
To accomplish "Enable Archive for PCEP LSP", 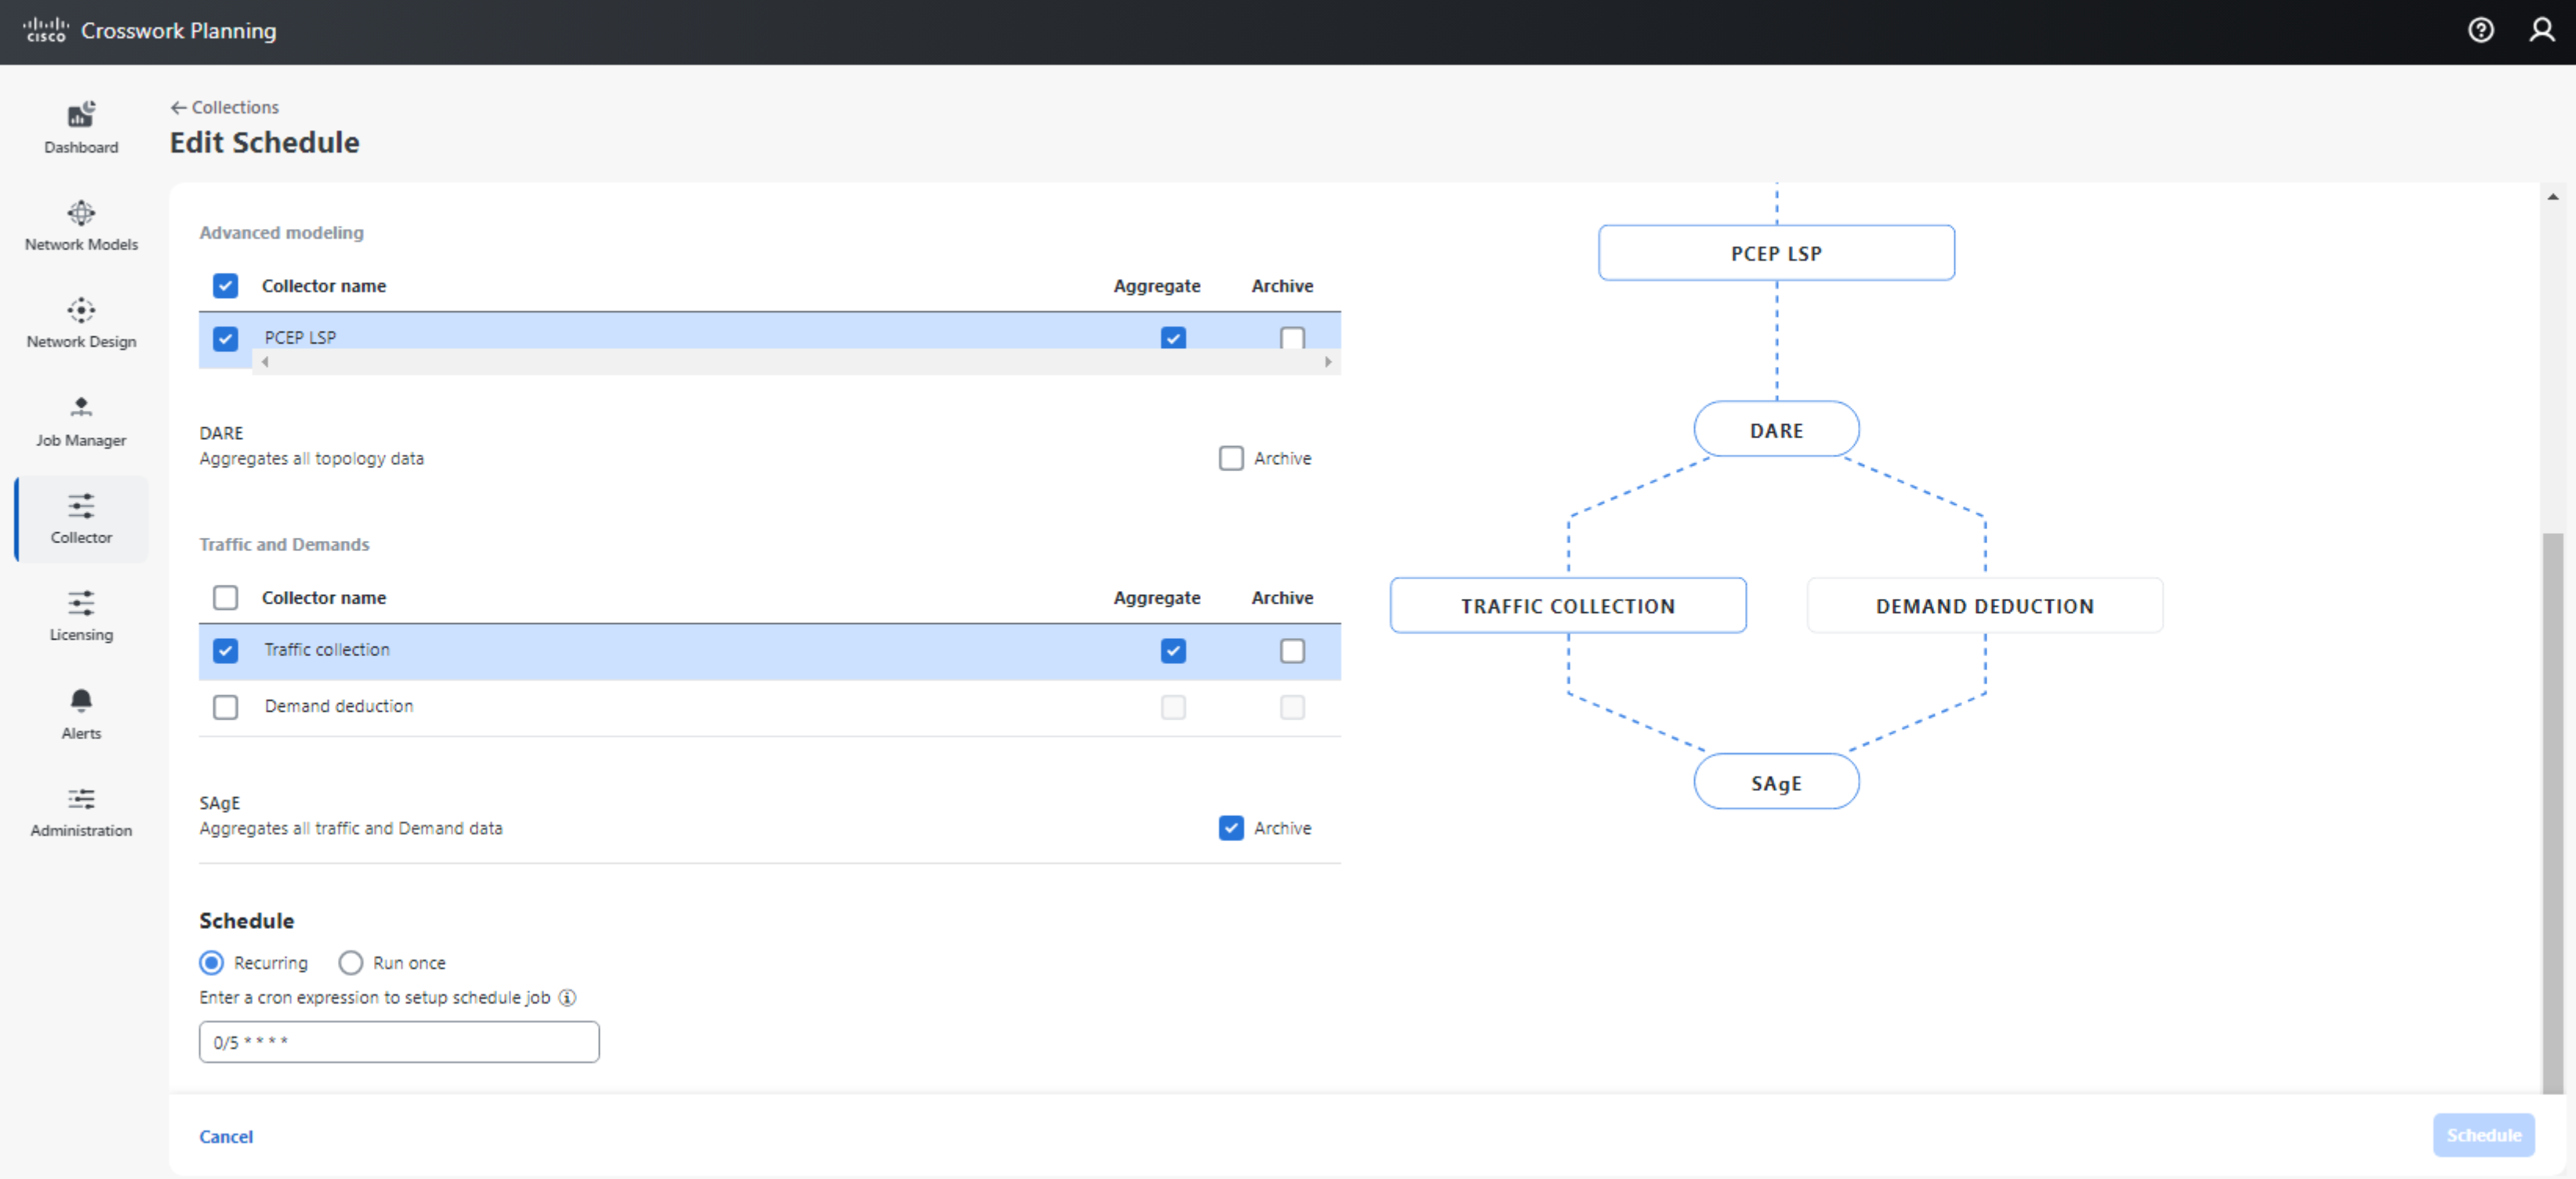I will 1292,338.
